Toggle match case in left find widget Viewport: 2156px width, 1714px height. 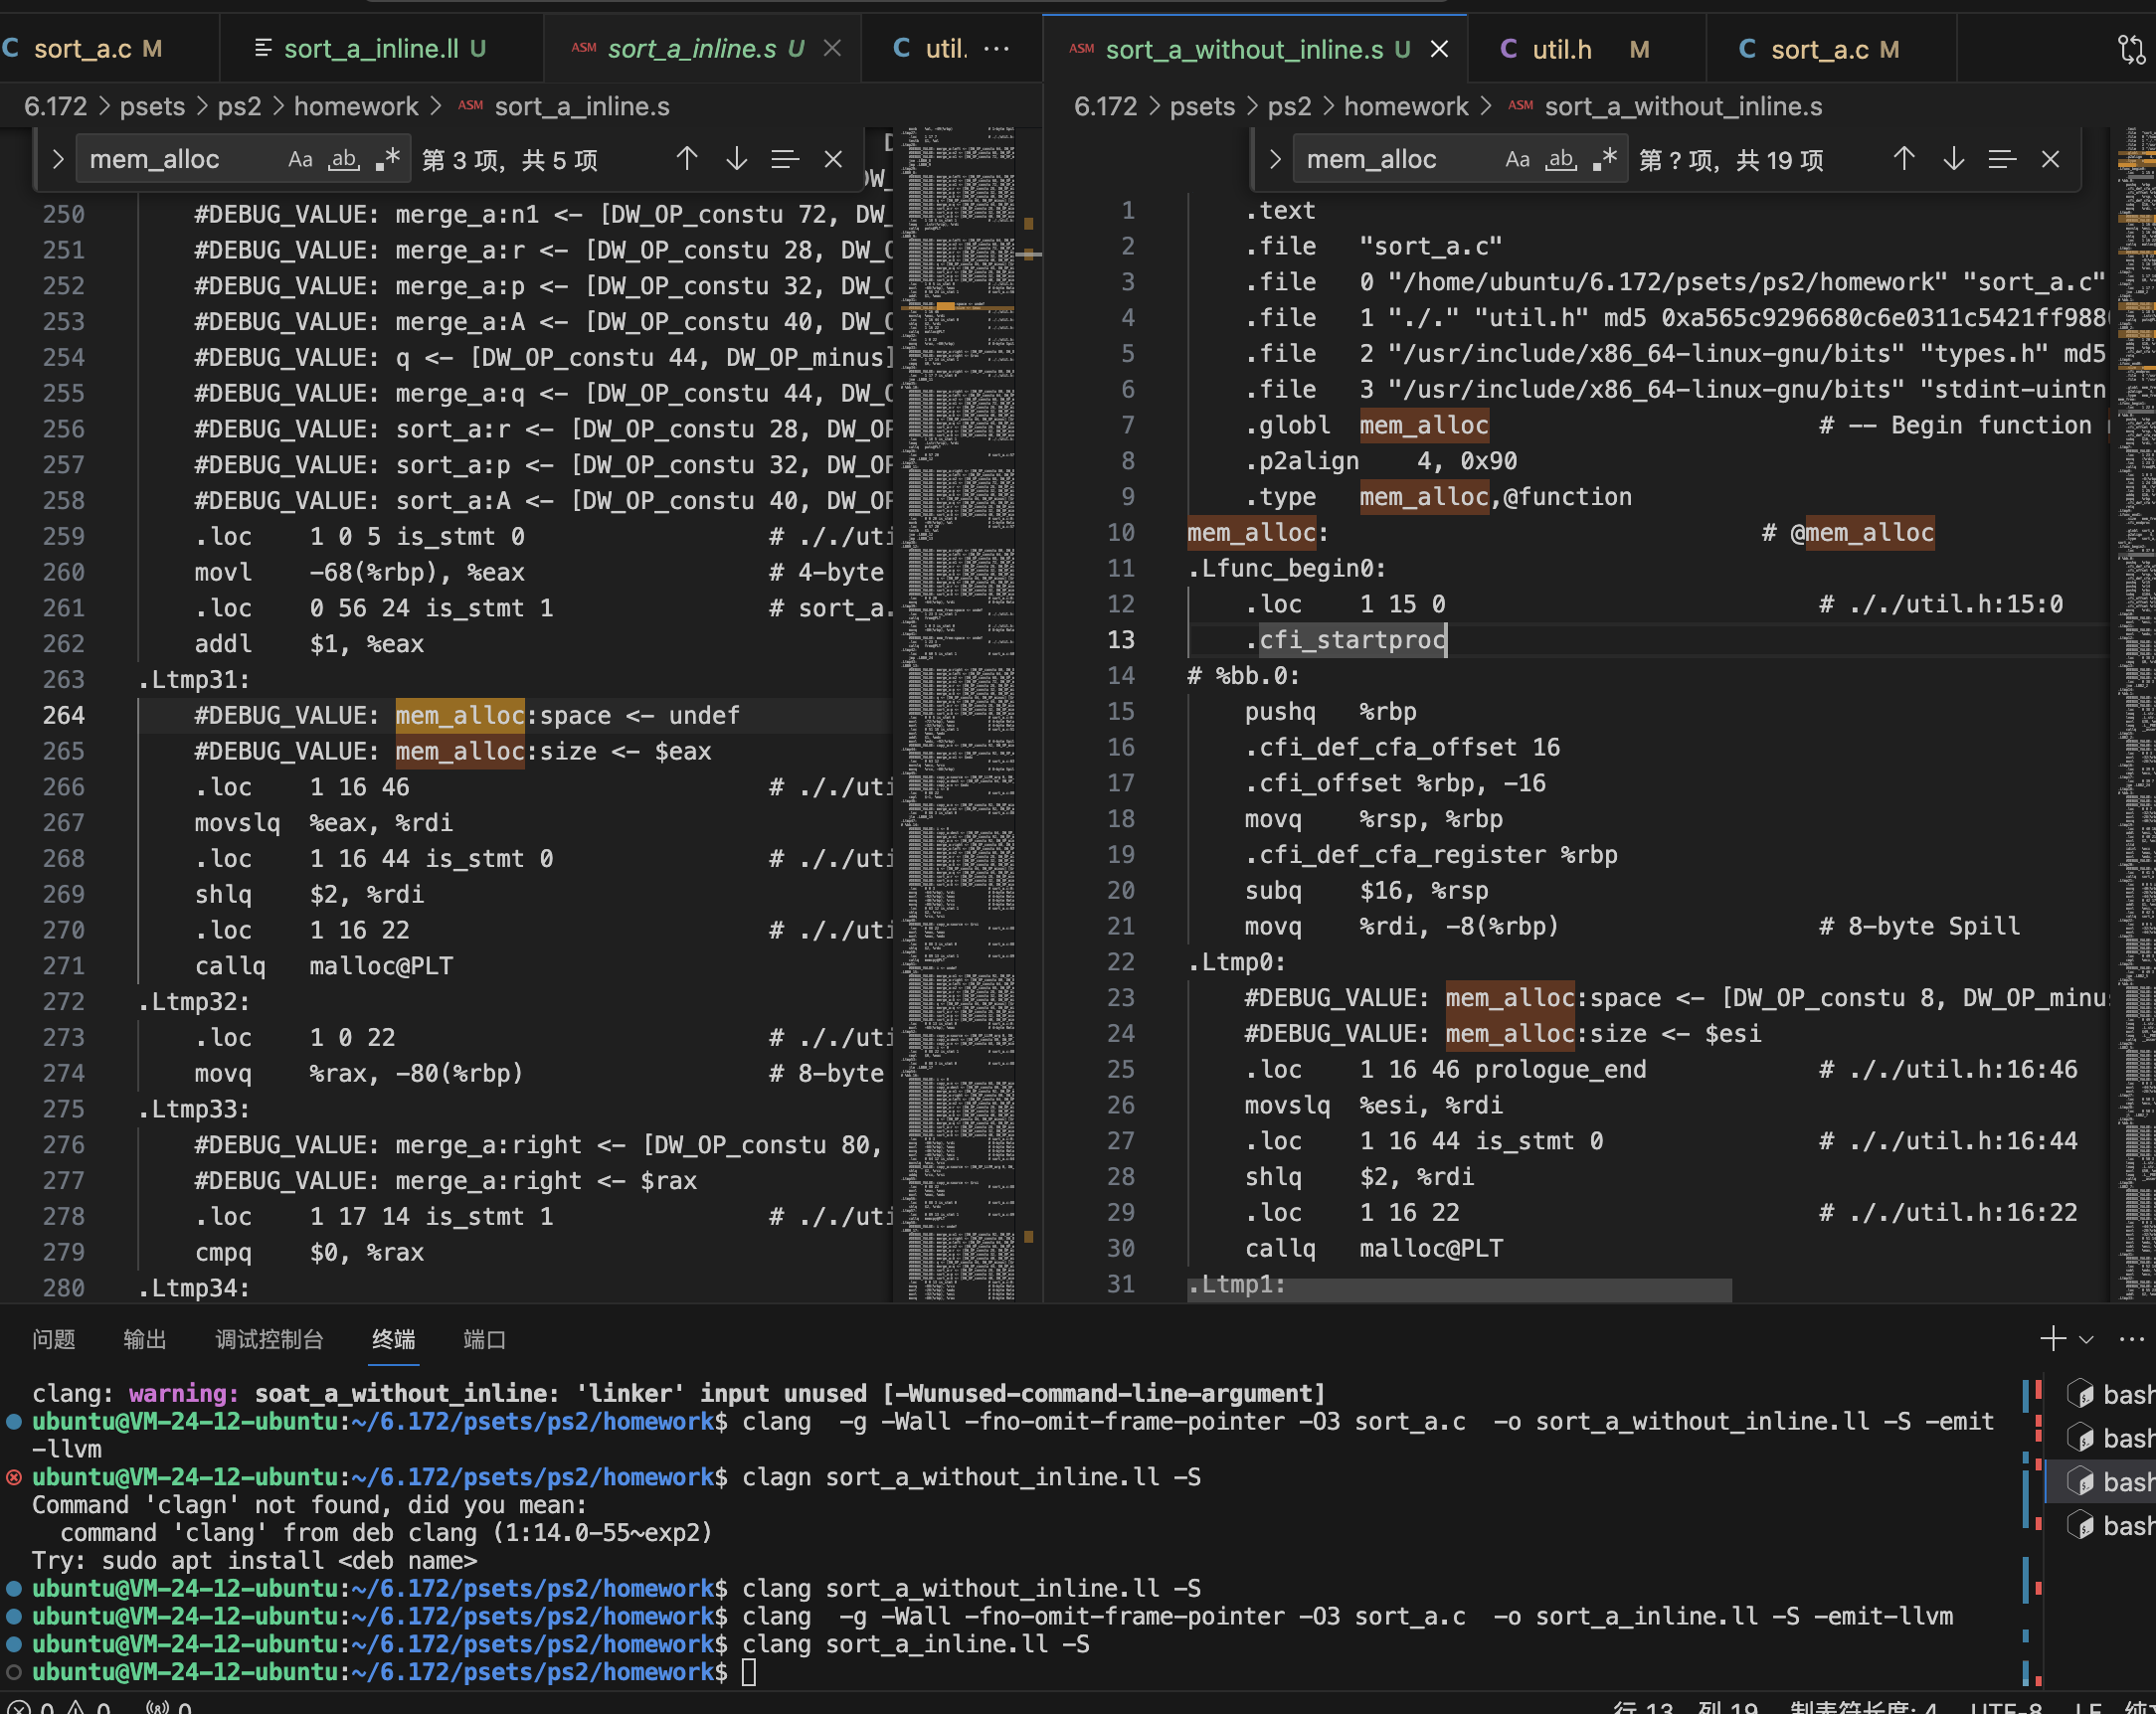tap(300, 159)
